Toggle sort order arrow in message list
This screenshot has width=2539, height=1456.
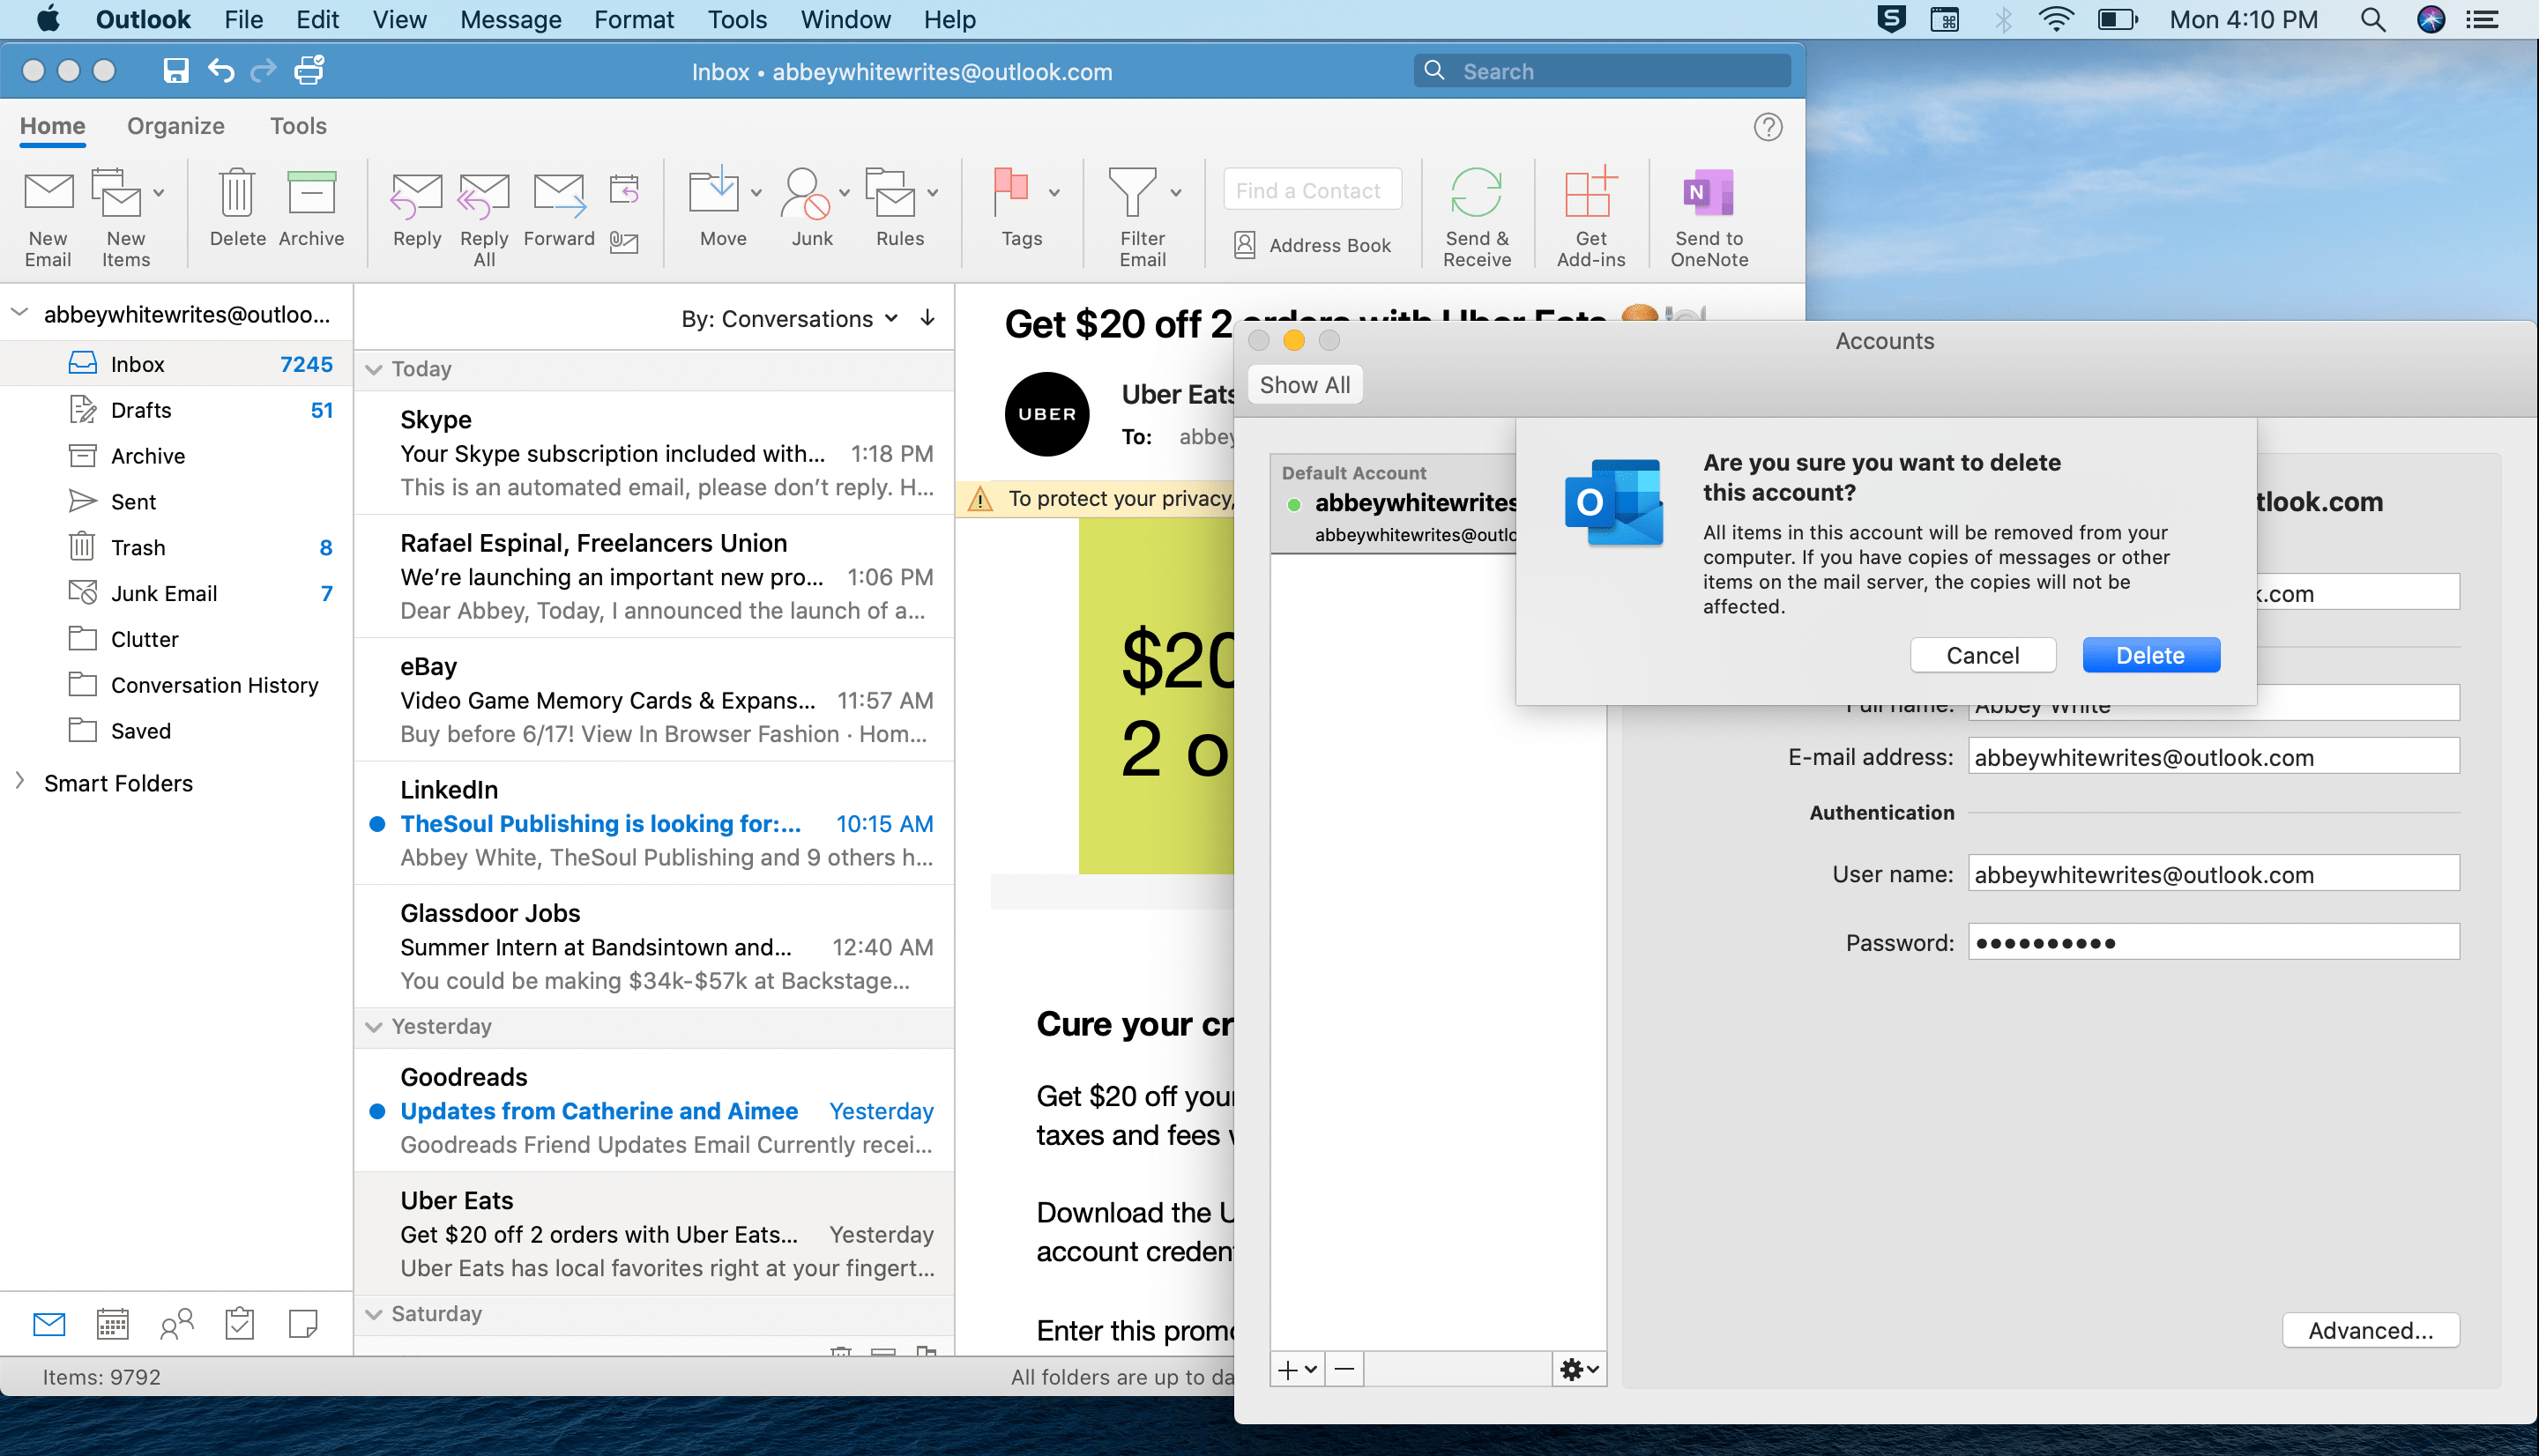[x=928, y=318]
